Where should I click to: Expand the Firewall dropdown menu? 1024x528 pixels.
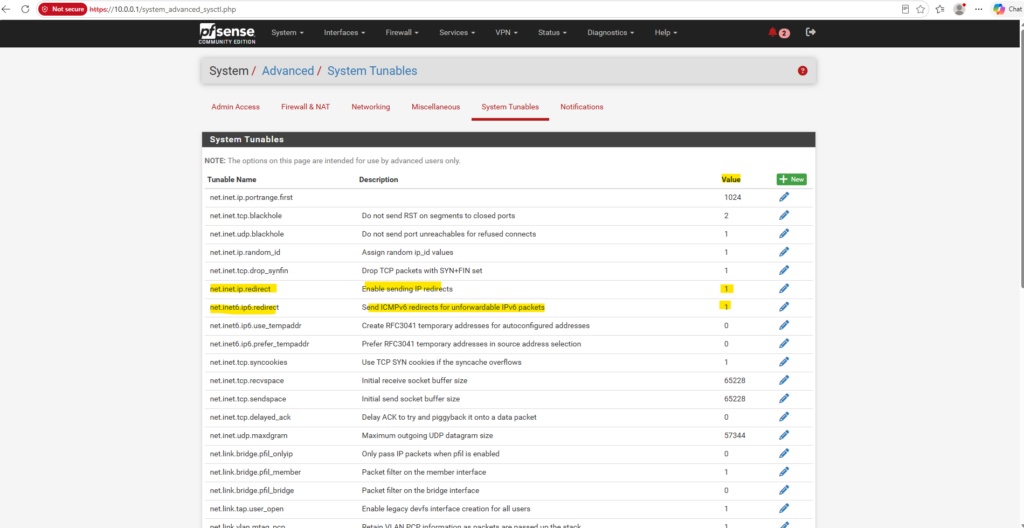(x=402, y=33)
